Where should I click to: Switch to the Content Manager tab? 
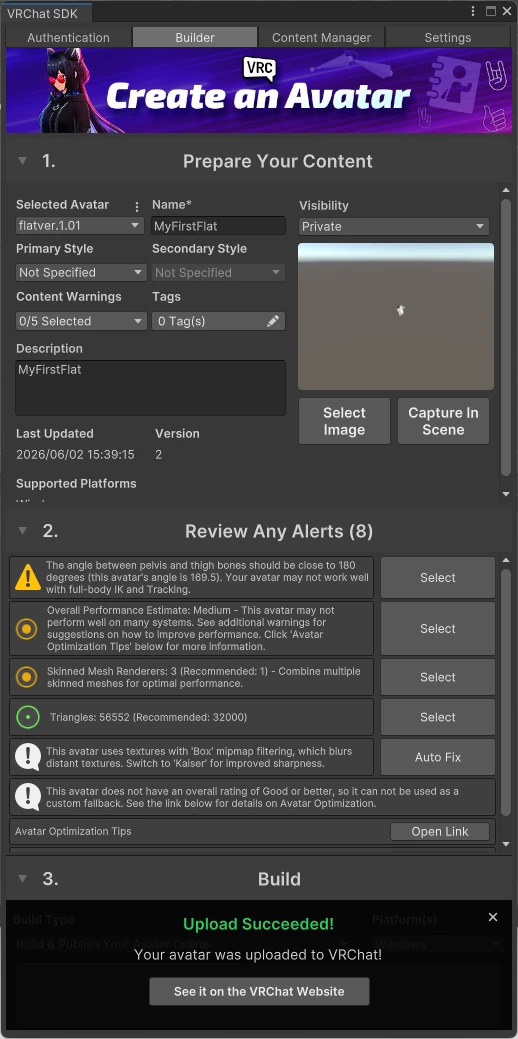pyautogui.click(x=321, y=38)
